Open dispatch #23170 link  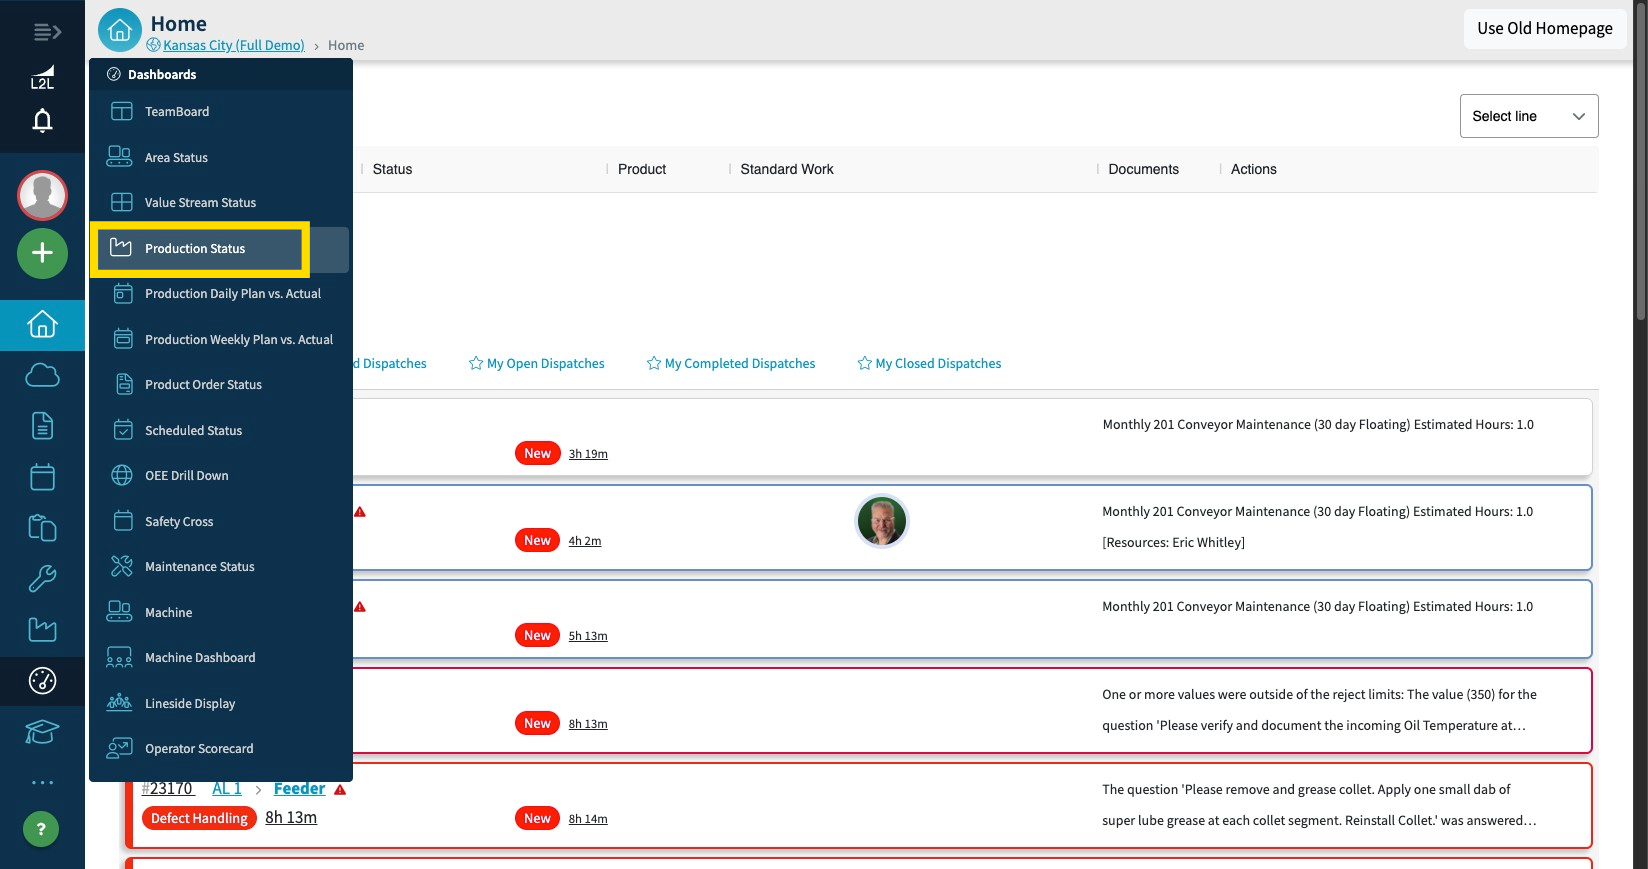click(167, 789)
